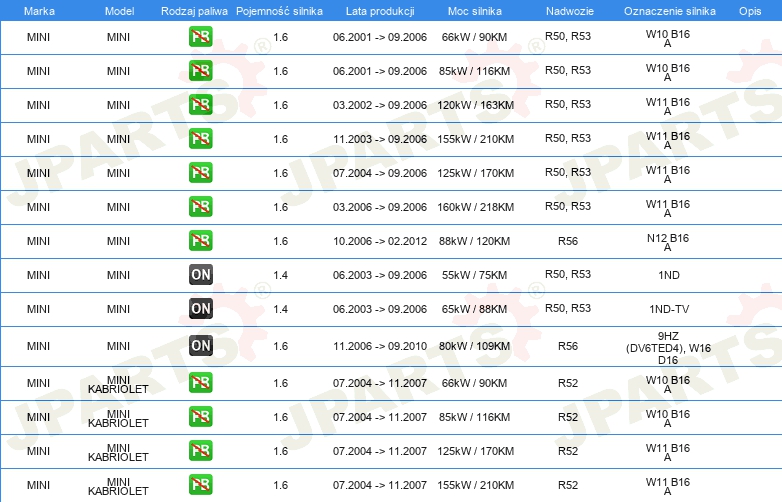The width and height of the screenshot is (782, 502).
Task: Select the 55kW / 75KM power cell
Action: [x=474, y=275]
